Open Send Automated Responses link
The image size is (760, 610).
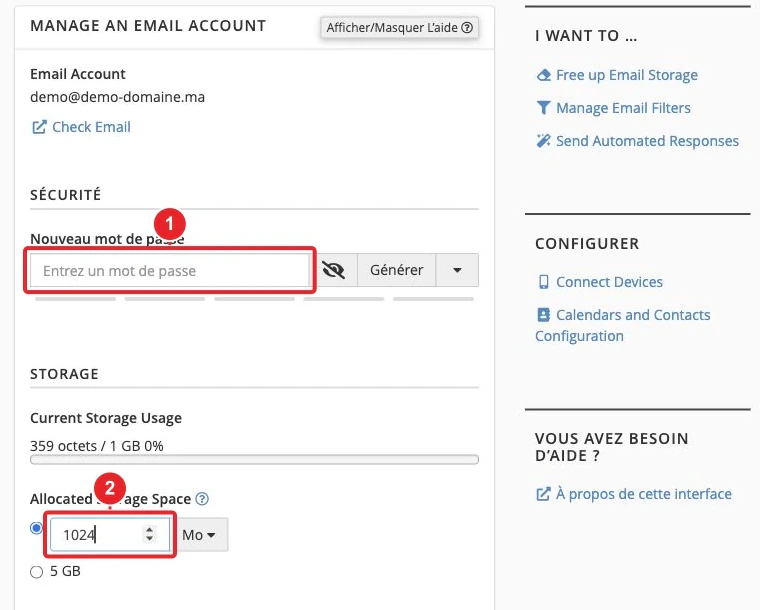[x=648, y=141]
